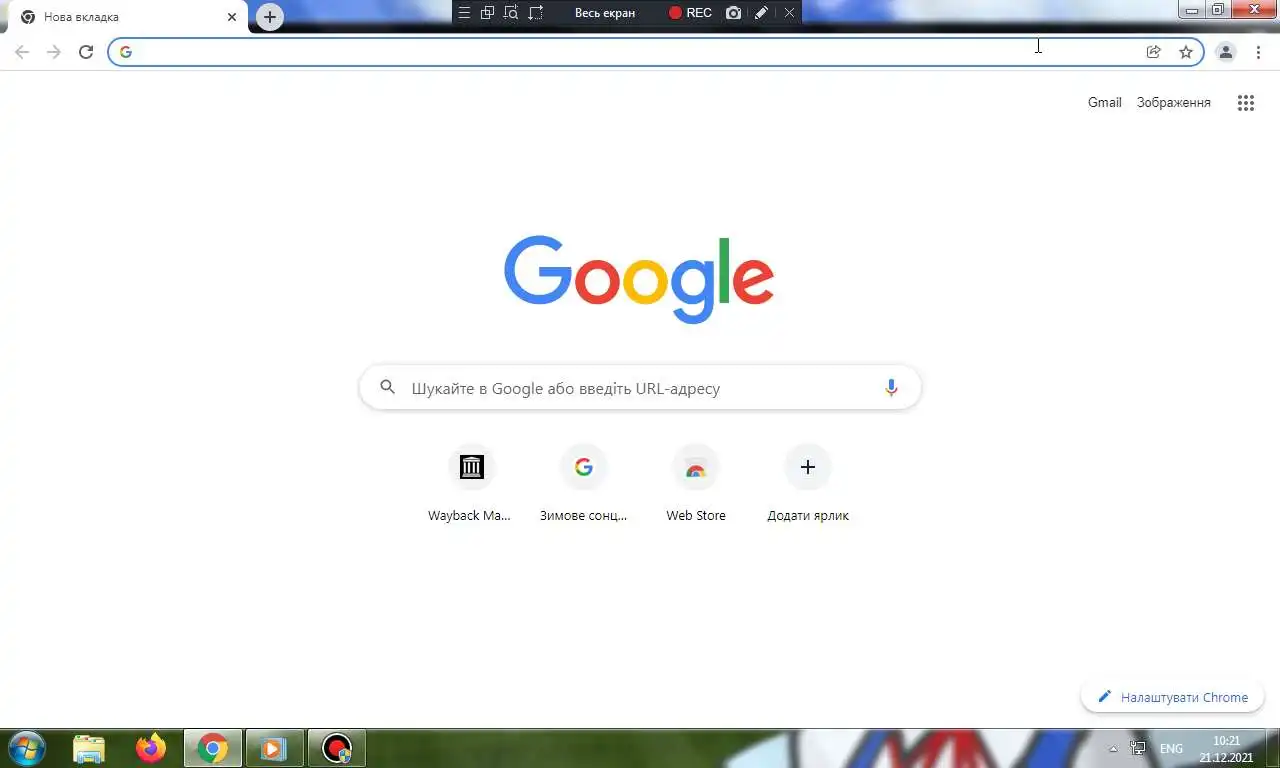Click the share page icon in address bar
This screenshot has height=768, width=1280.
point(1153,52)
